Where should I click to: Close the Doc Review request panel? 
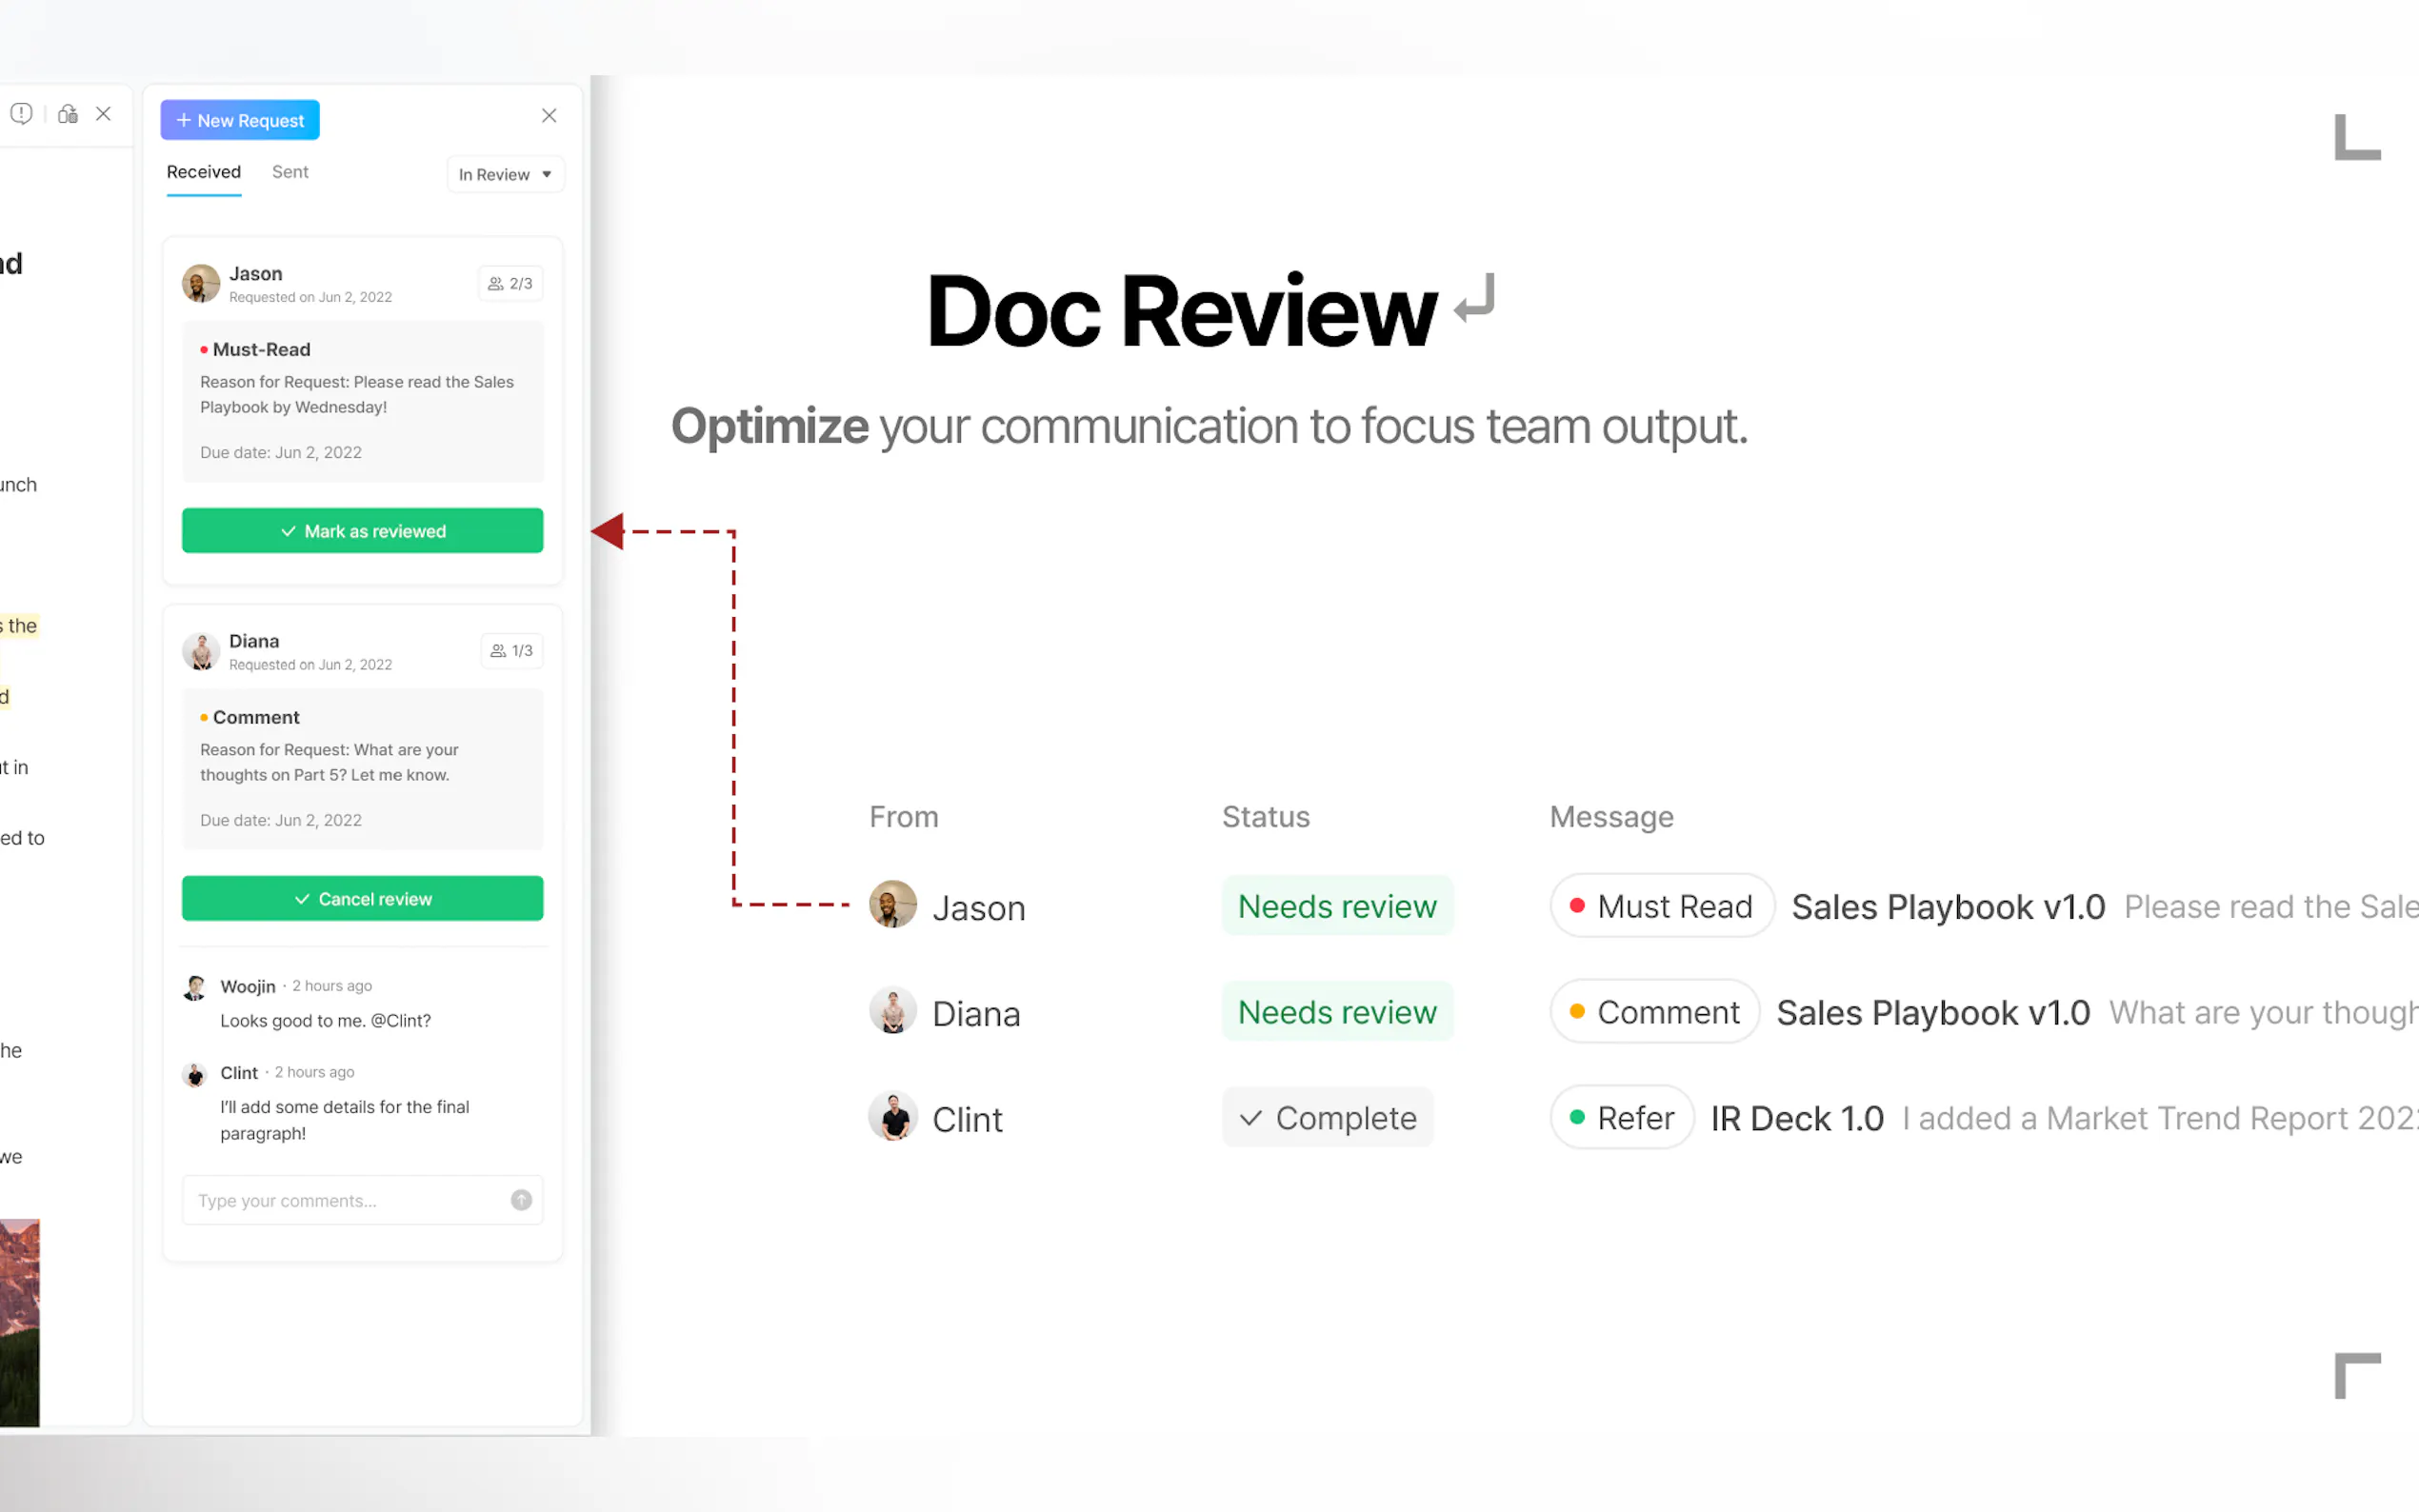point(549,116)
